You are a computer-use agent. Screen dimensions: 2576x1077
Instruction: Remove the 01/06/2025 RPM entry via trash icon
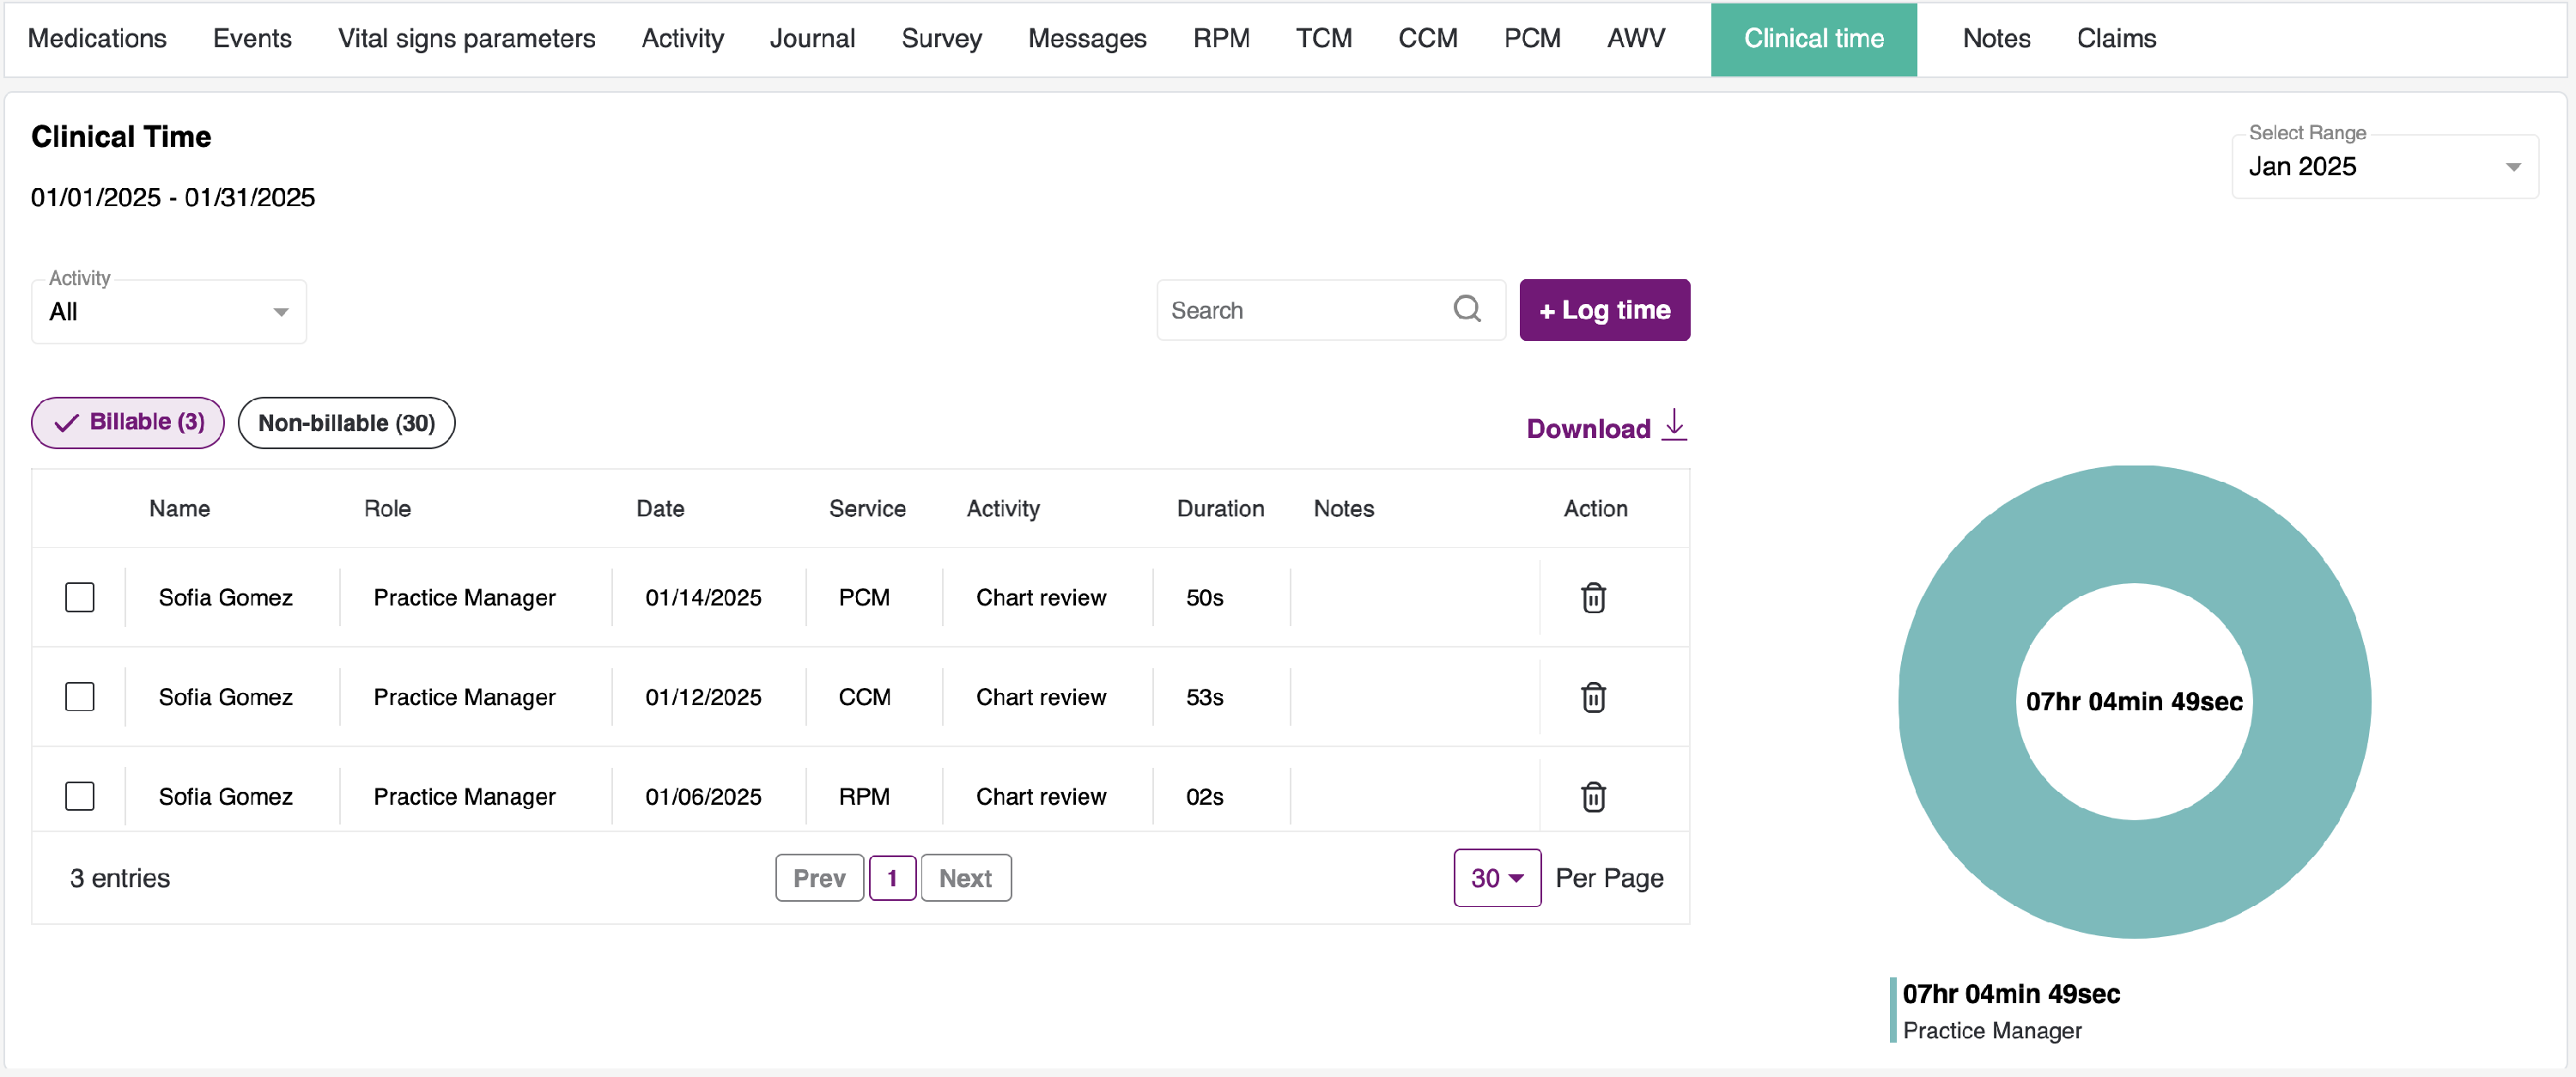click(1593, 796)
